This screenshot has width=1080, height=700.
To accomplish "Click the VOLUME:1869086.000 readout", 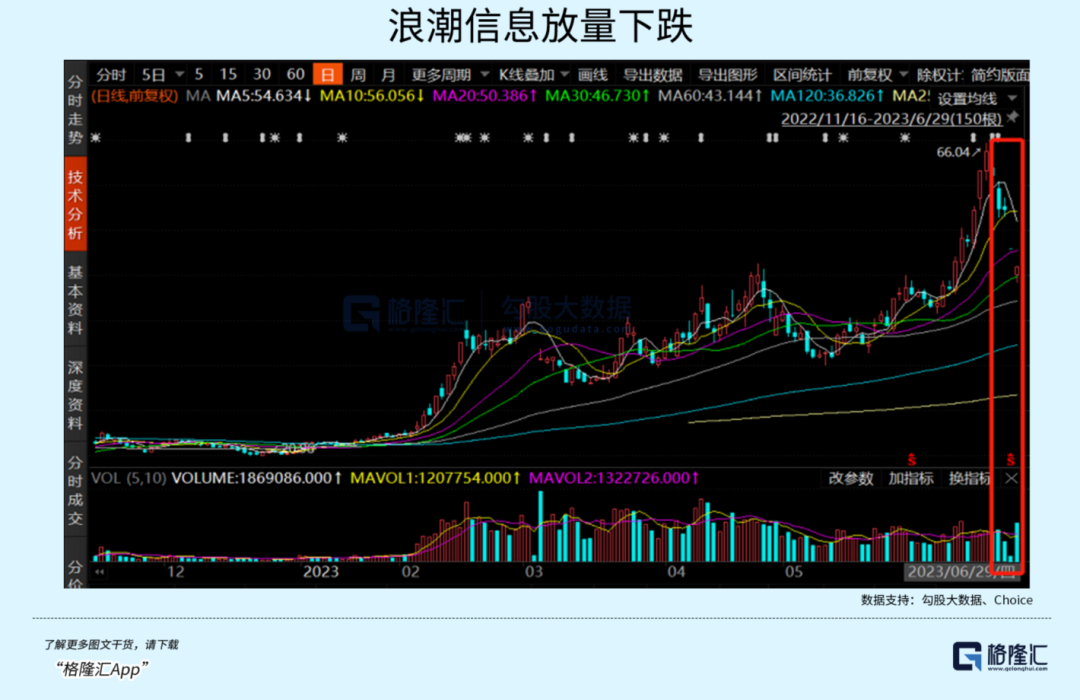I will (256, 478).
